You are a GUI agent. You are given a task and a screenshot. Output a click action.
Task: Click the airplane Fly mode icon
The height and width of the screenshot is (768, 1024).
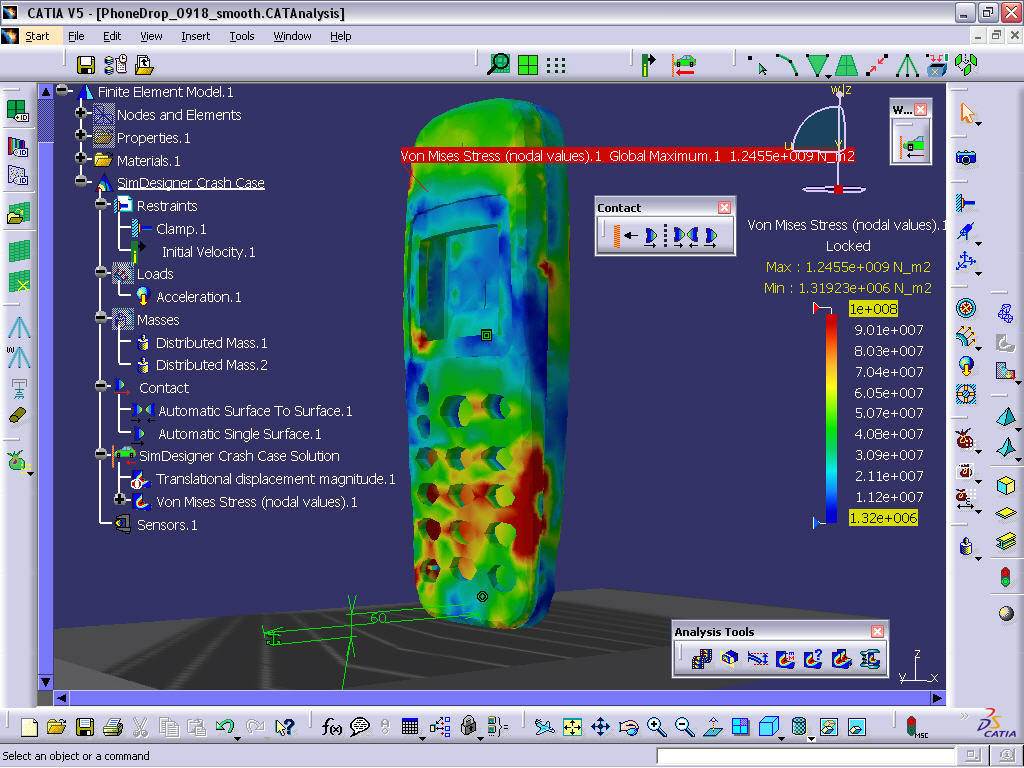point(544,727)
